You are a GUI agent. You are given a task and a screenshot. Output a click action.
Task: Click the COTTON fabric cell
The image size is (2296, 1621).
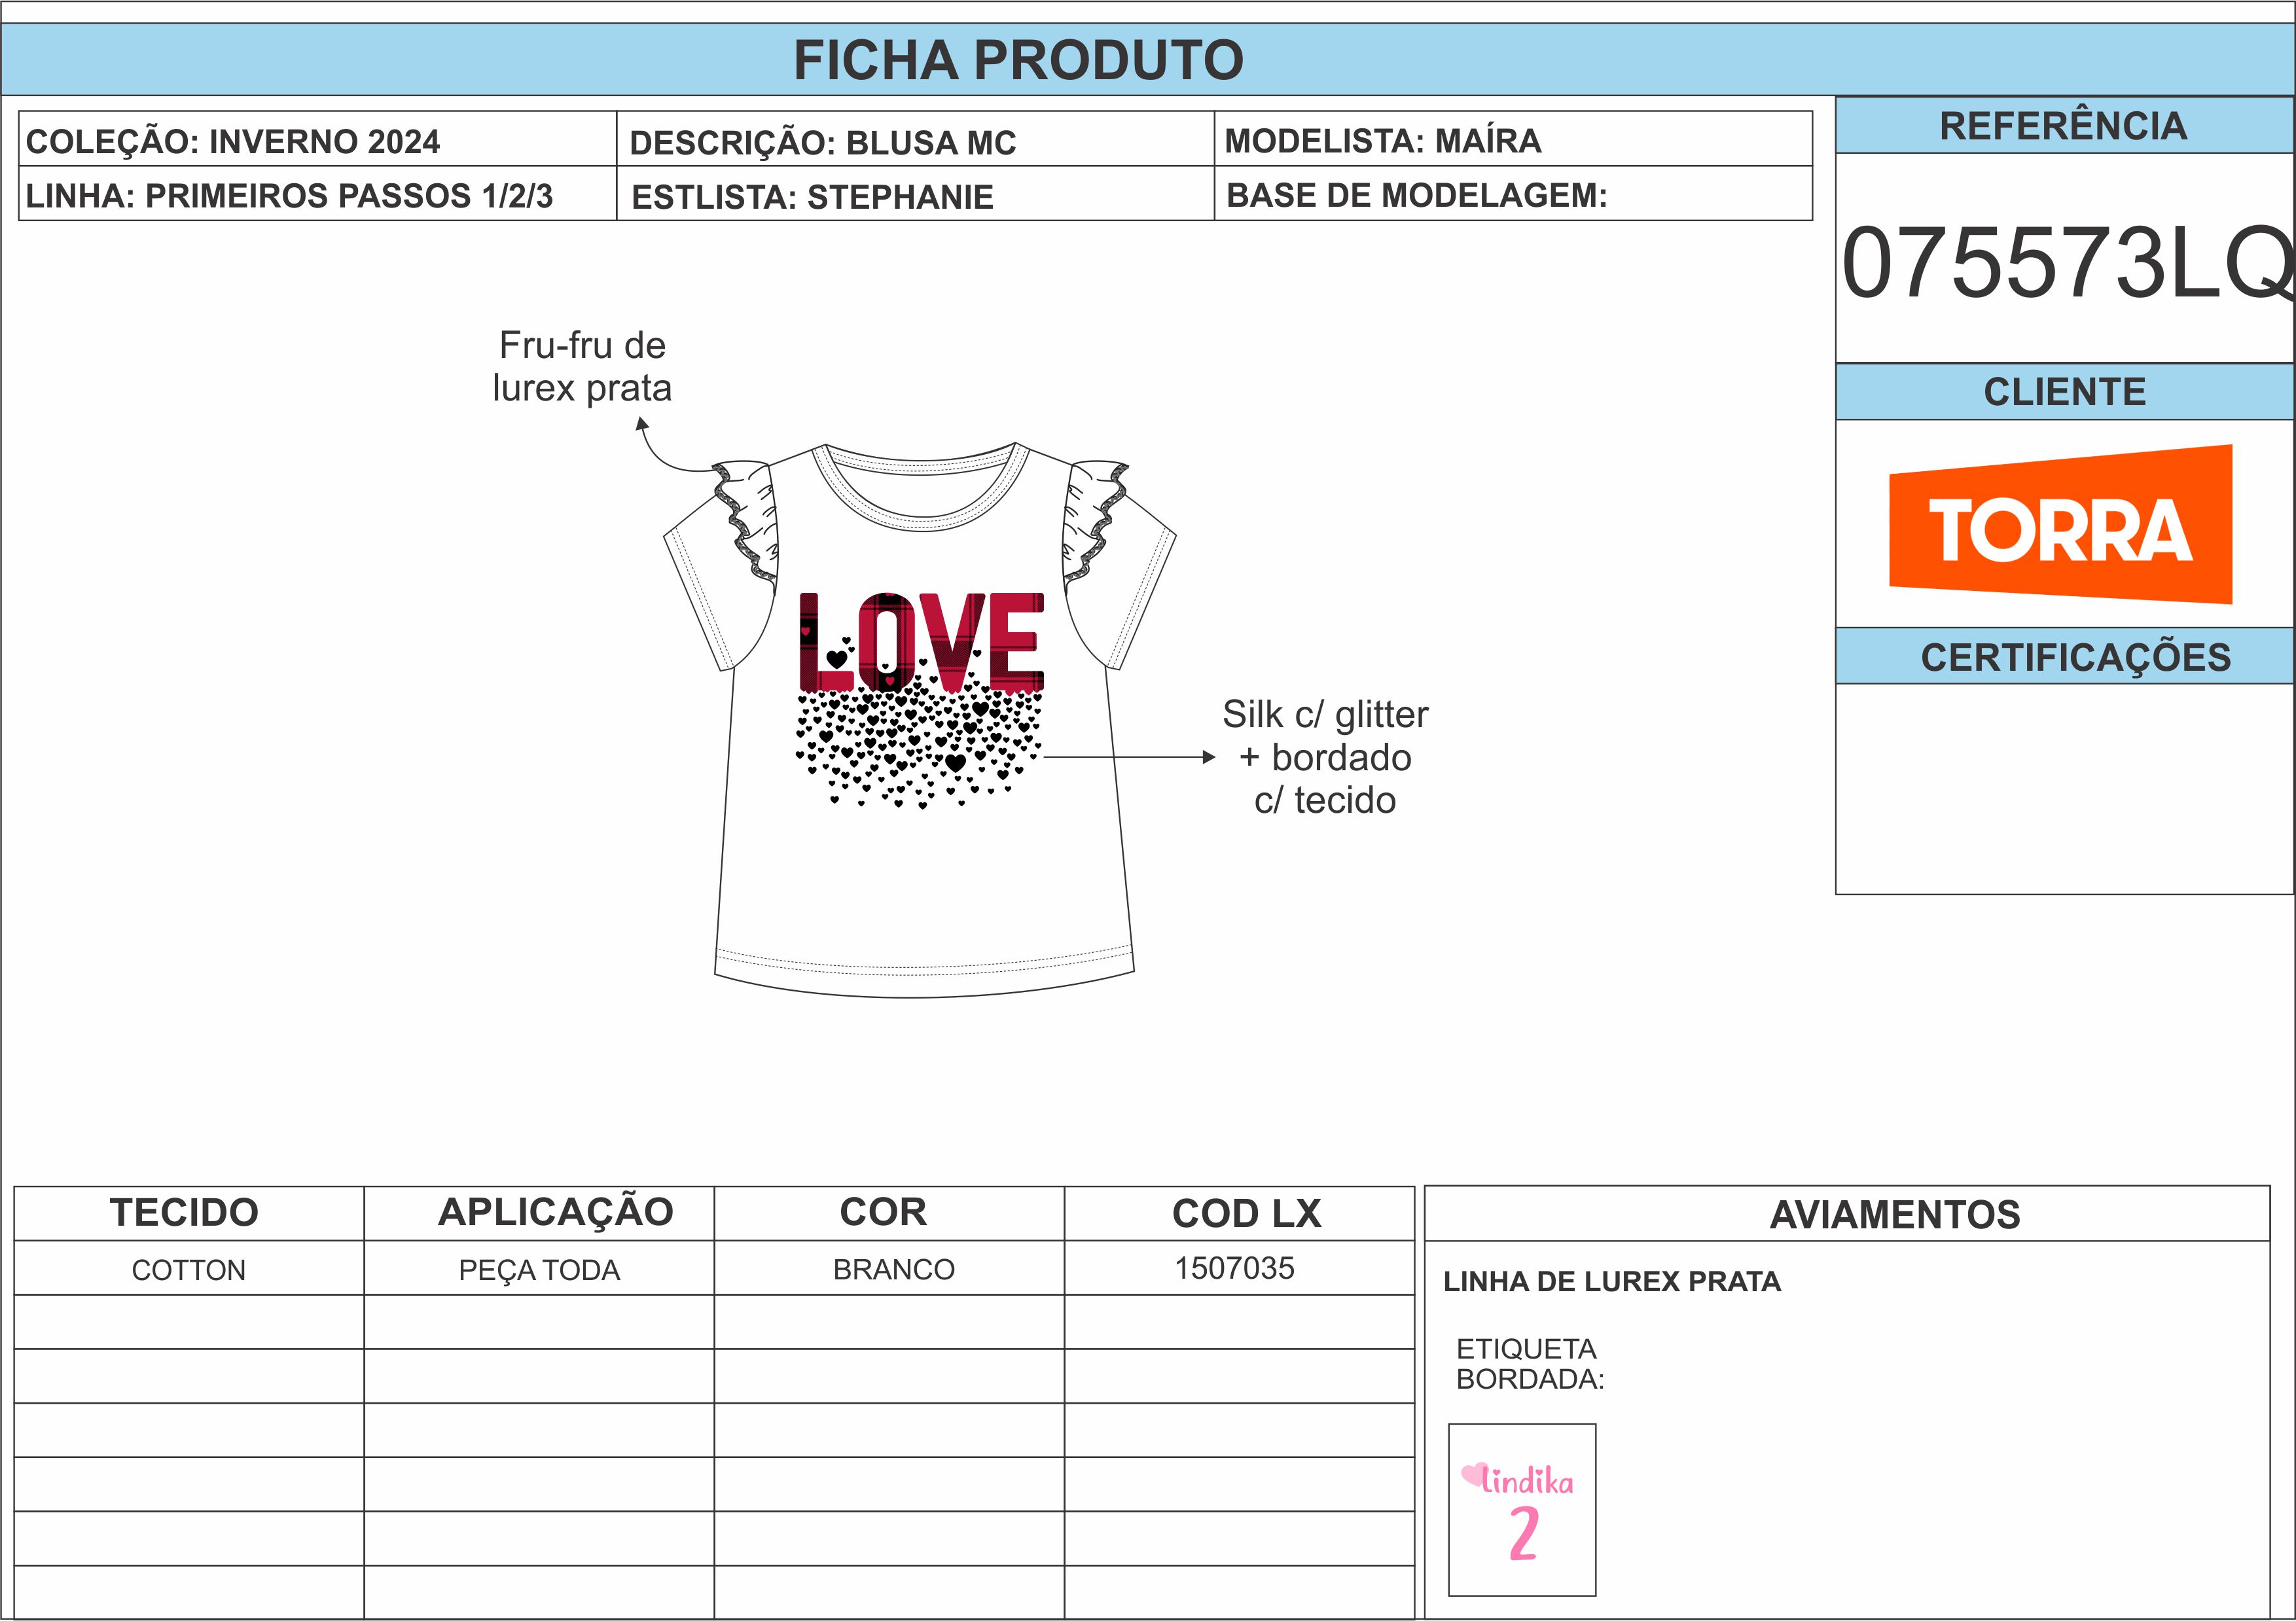(x=189, y=1269)
